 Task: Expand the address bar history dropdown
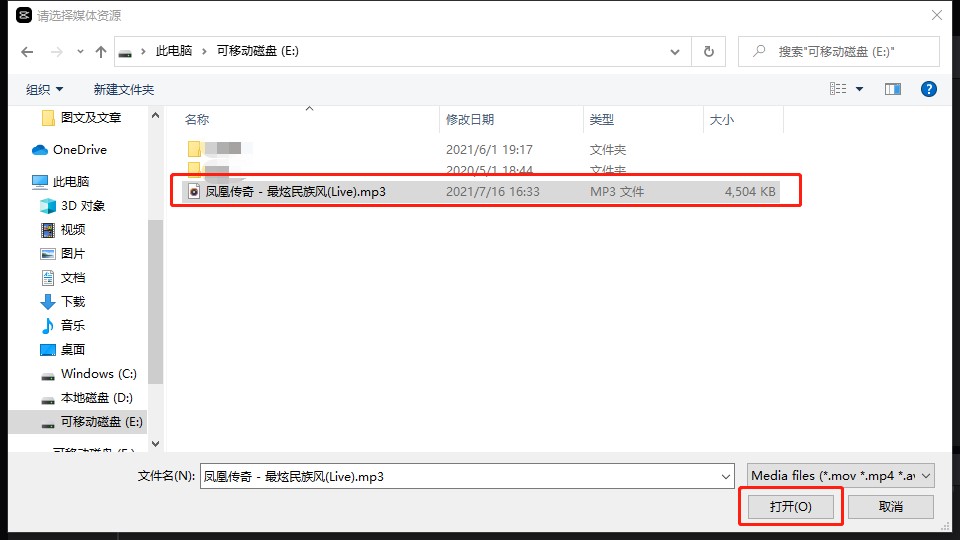[x=675, y=52]
